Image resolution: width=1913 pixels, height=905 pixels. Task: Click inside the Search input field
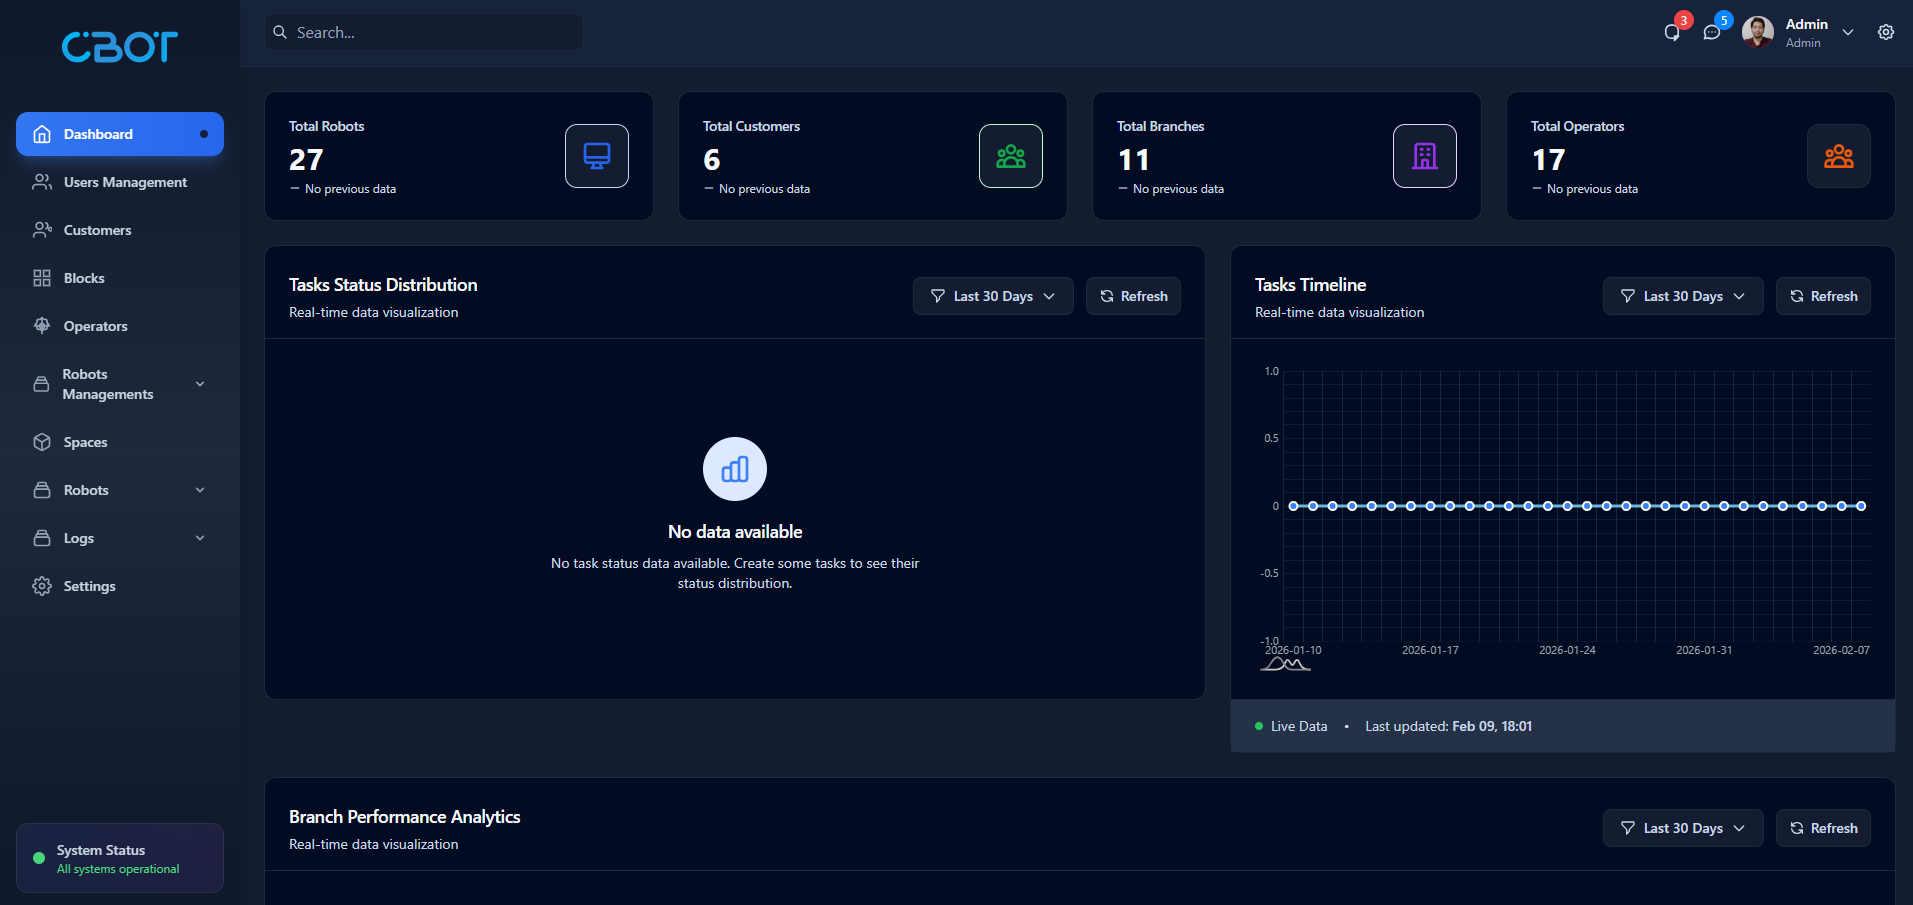click(422, 31)
